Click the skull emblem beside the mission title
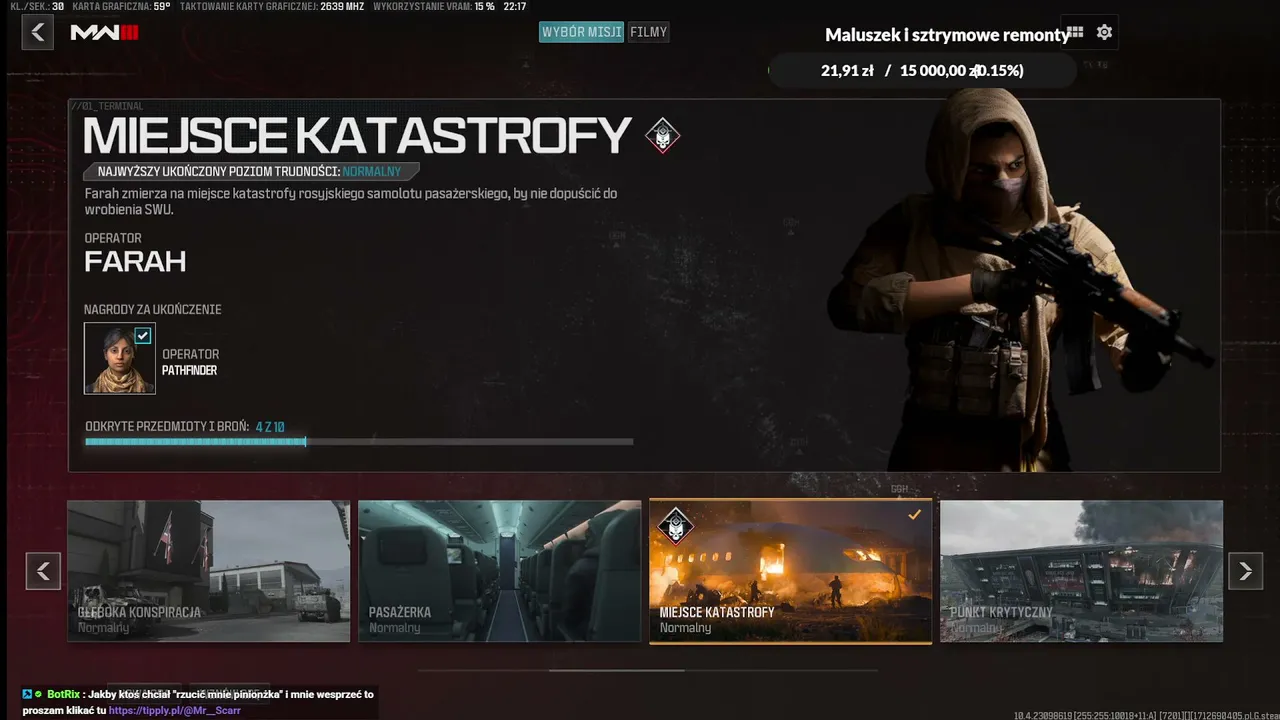The image size is (1280, 720). [x=662, y=135]
